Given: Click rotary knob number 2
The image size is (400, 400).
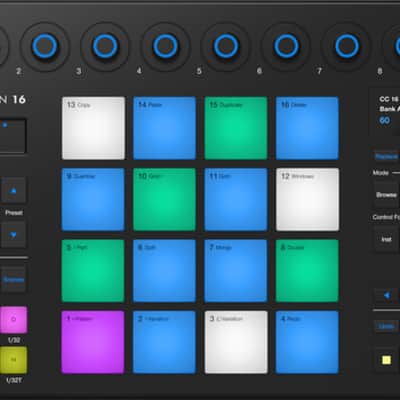Looking at the screenshot, I should click(x=45, y=46).
